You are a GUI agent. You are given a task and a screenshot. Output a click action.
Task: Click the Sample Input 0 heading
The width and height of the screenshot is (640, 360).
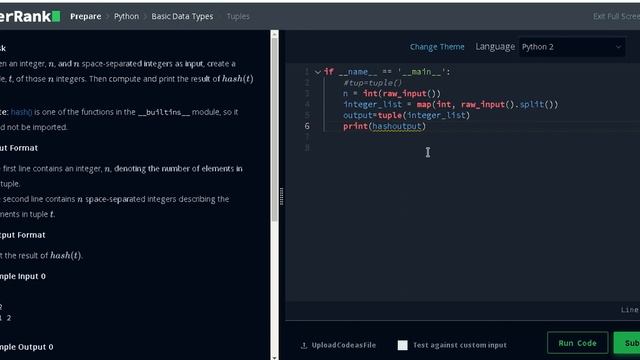pyautogui.click(x=23, y=276)
